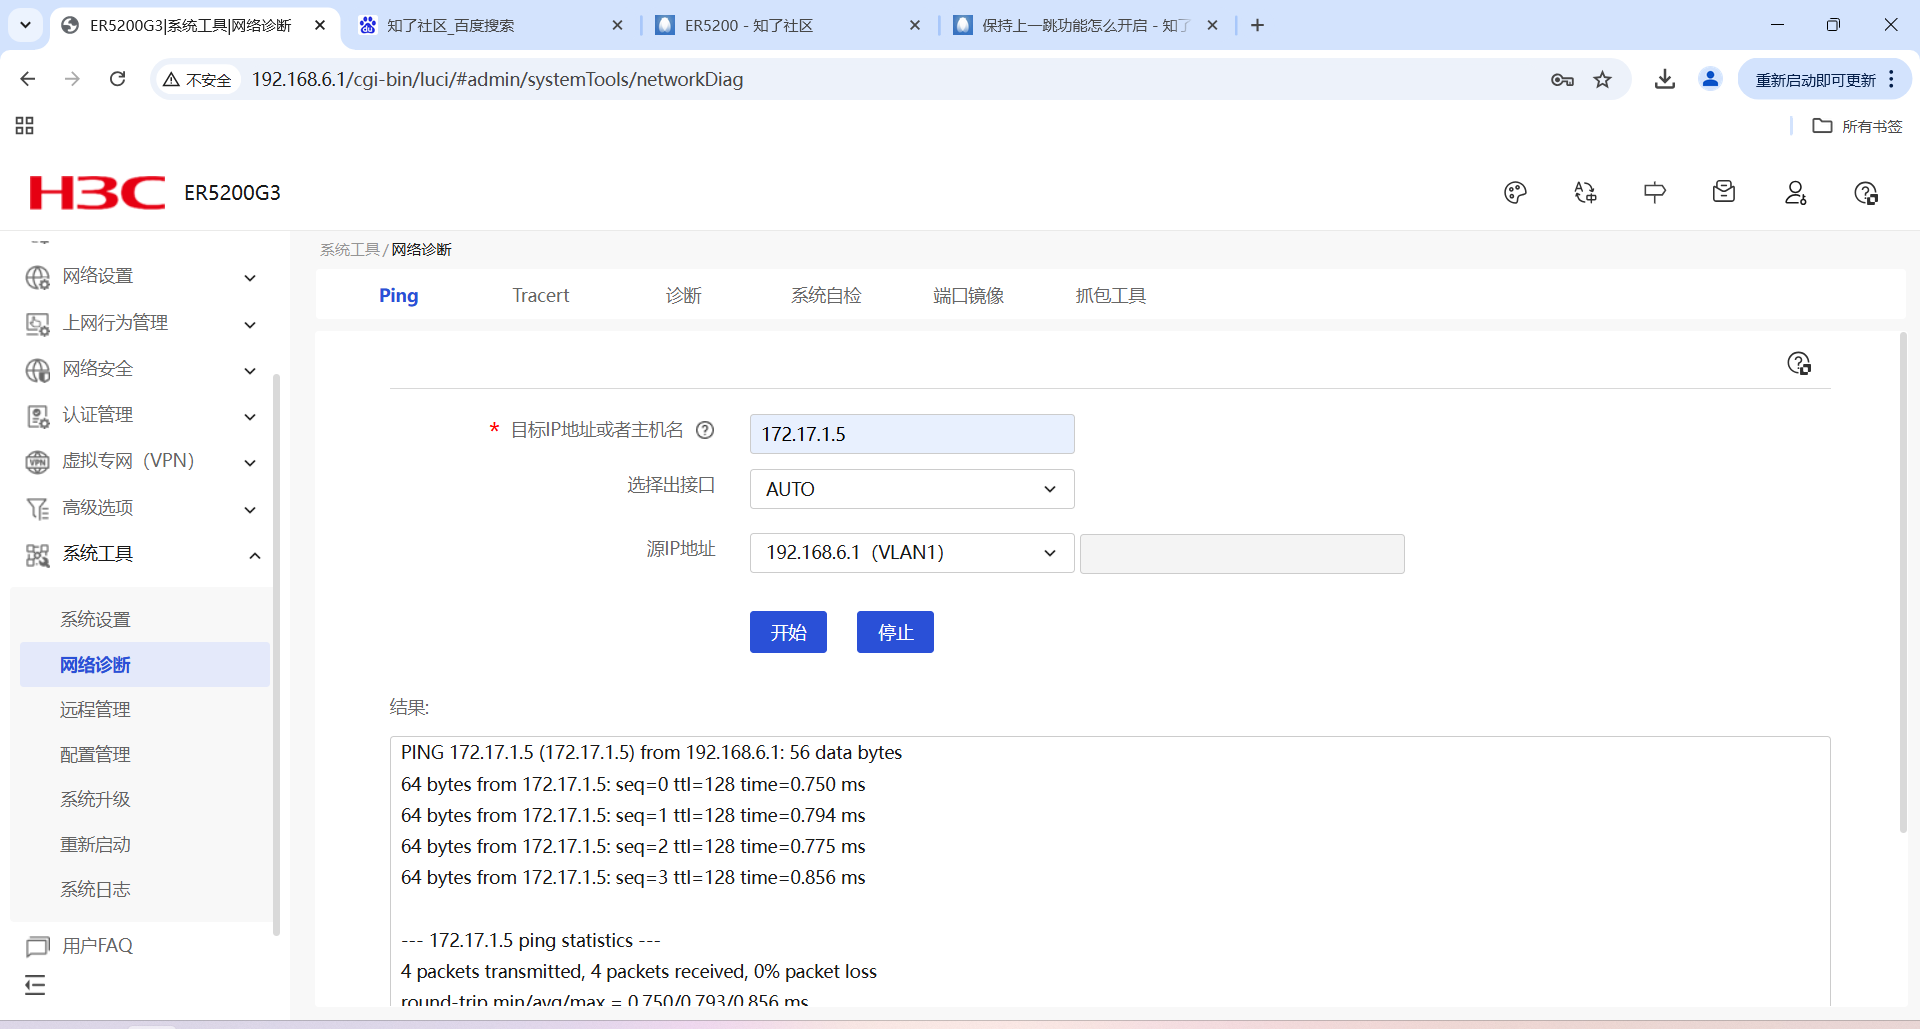Open 远程管理 in the sidebar
1920x1029 pixels.
point(95,710)
